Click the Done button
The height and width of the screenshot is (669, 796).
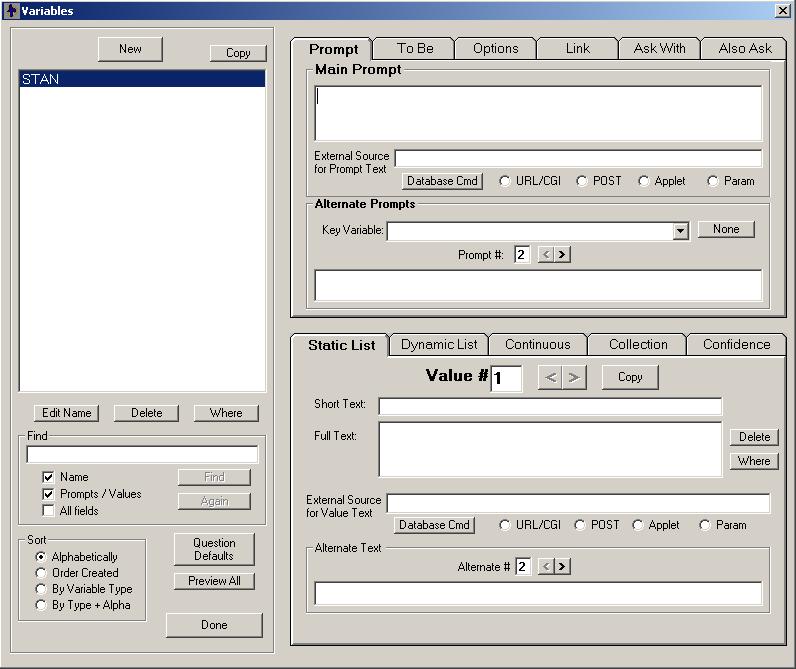[x=214, y=625]
